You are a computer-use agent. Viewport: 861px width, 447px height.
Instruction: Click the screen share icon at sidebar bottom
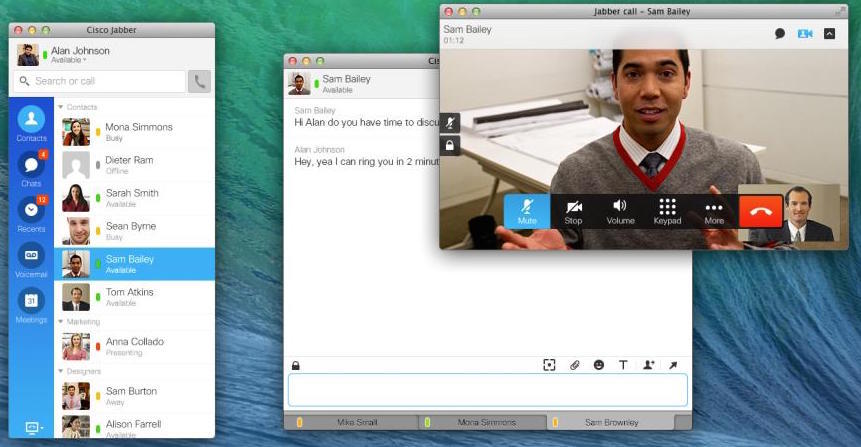(x=33, y=427)
